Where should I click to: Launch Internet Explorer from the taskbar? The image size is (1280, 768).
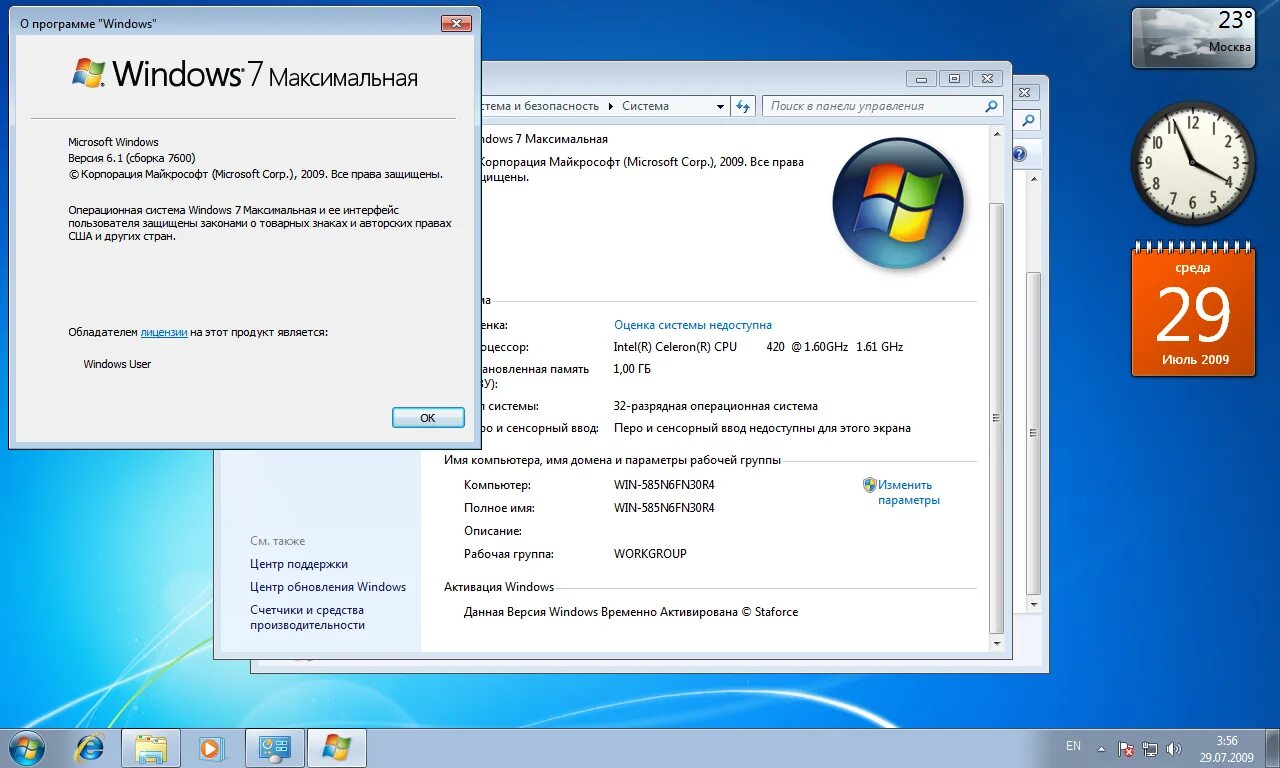point(89,748)
